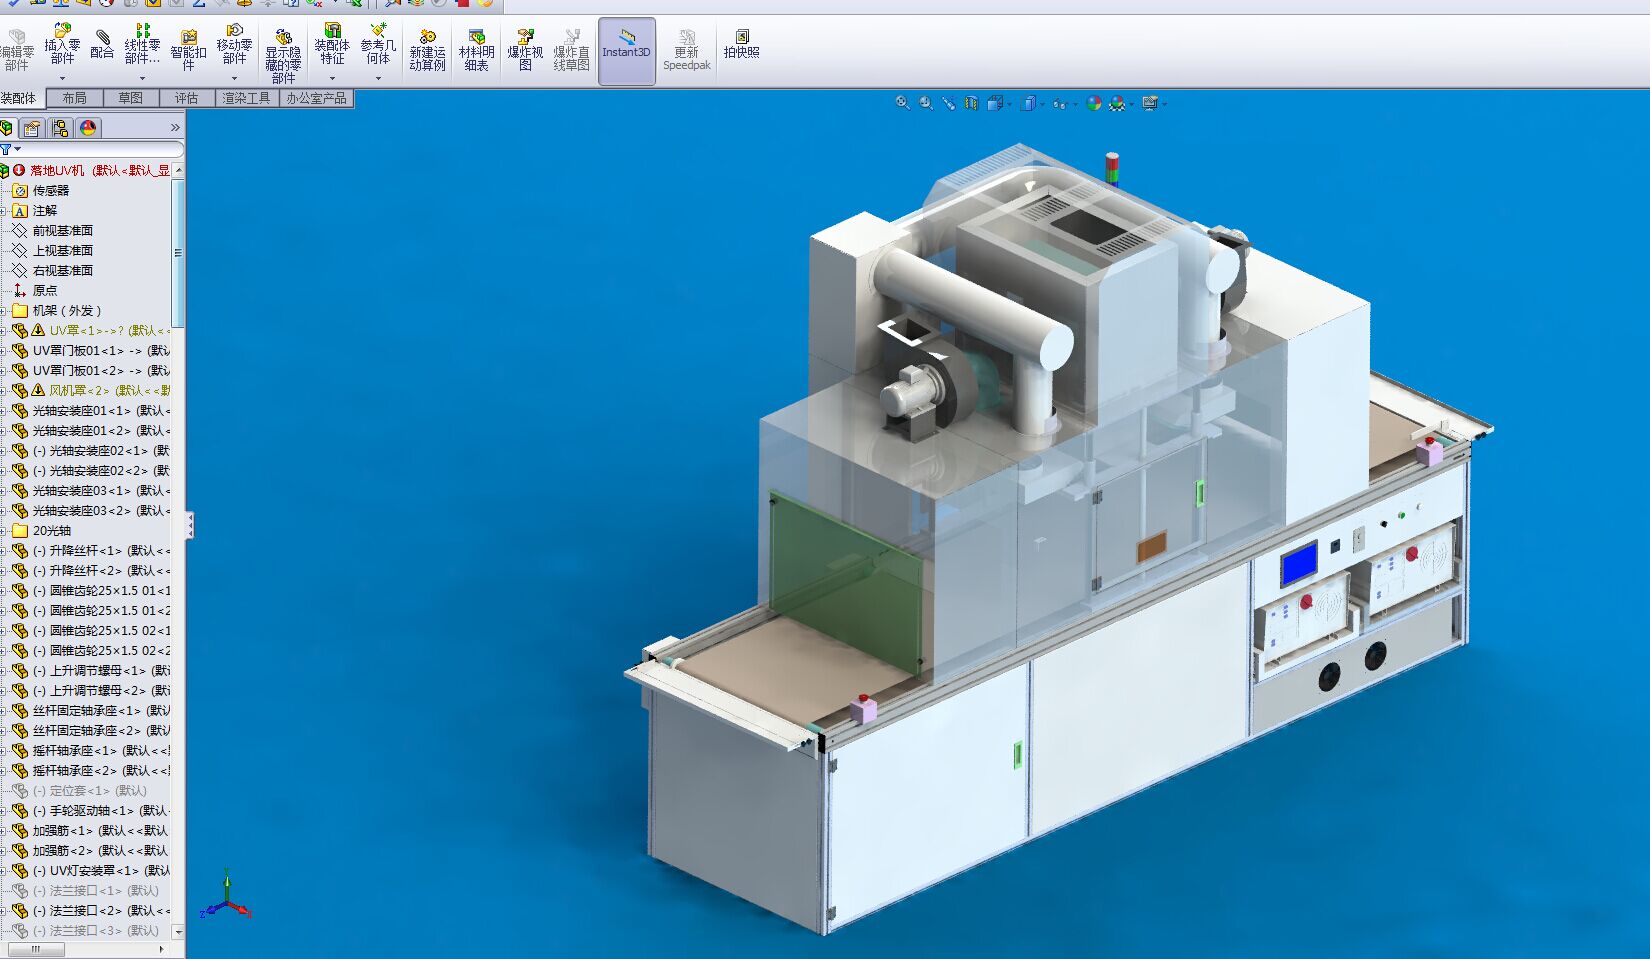This screenshot has width=1650, height=959.
Task: Click the Previous View icon
Action: click(x=949, y=103)
